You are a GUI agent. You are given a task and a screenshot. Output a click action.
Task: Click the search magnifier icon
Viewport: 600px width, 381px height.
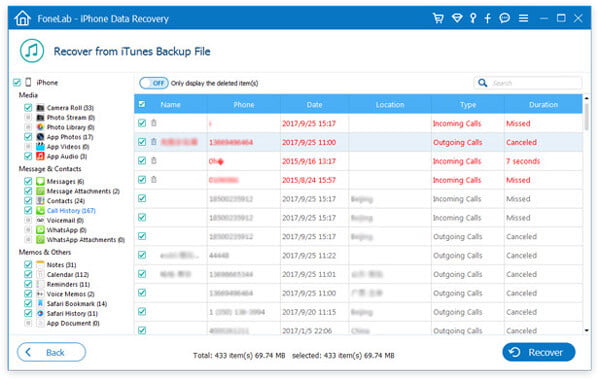483,83
